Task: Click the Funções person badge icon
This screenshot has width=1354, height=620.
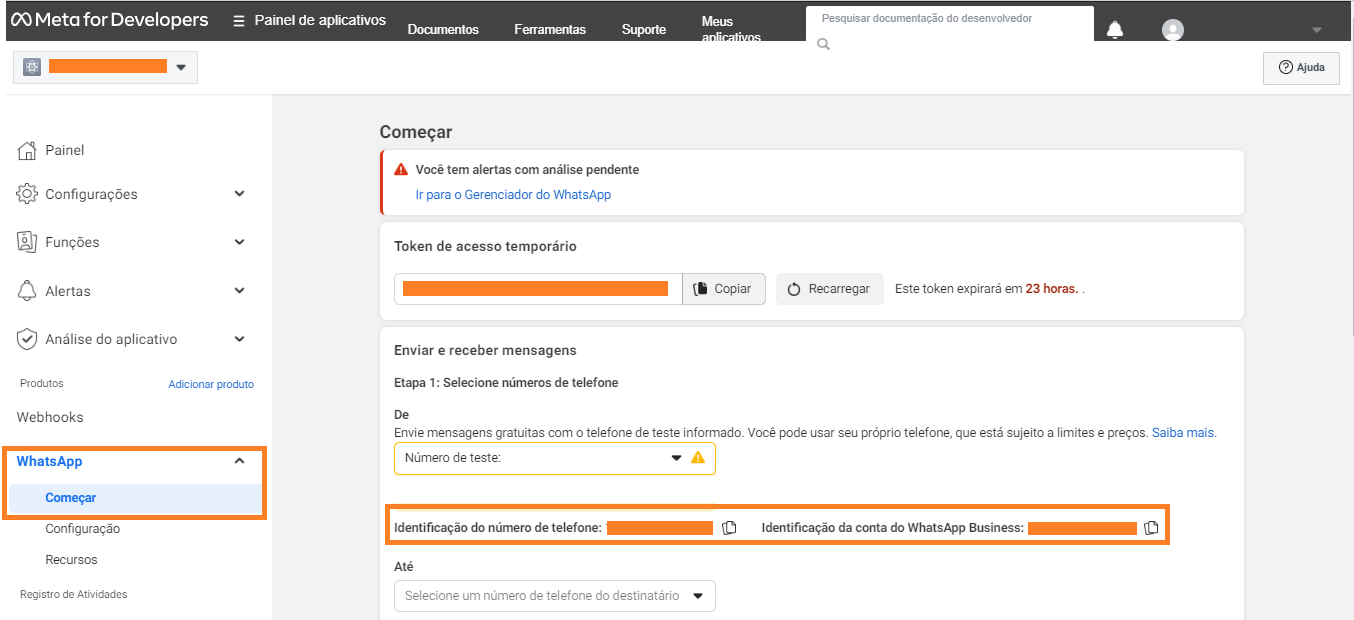Action: (27, 242)
